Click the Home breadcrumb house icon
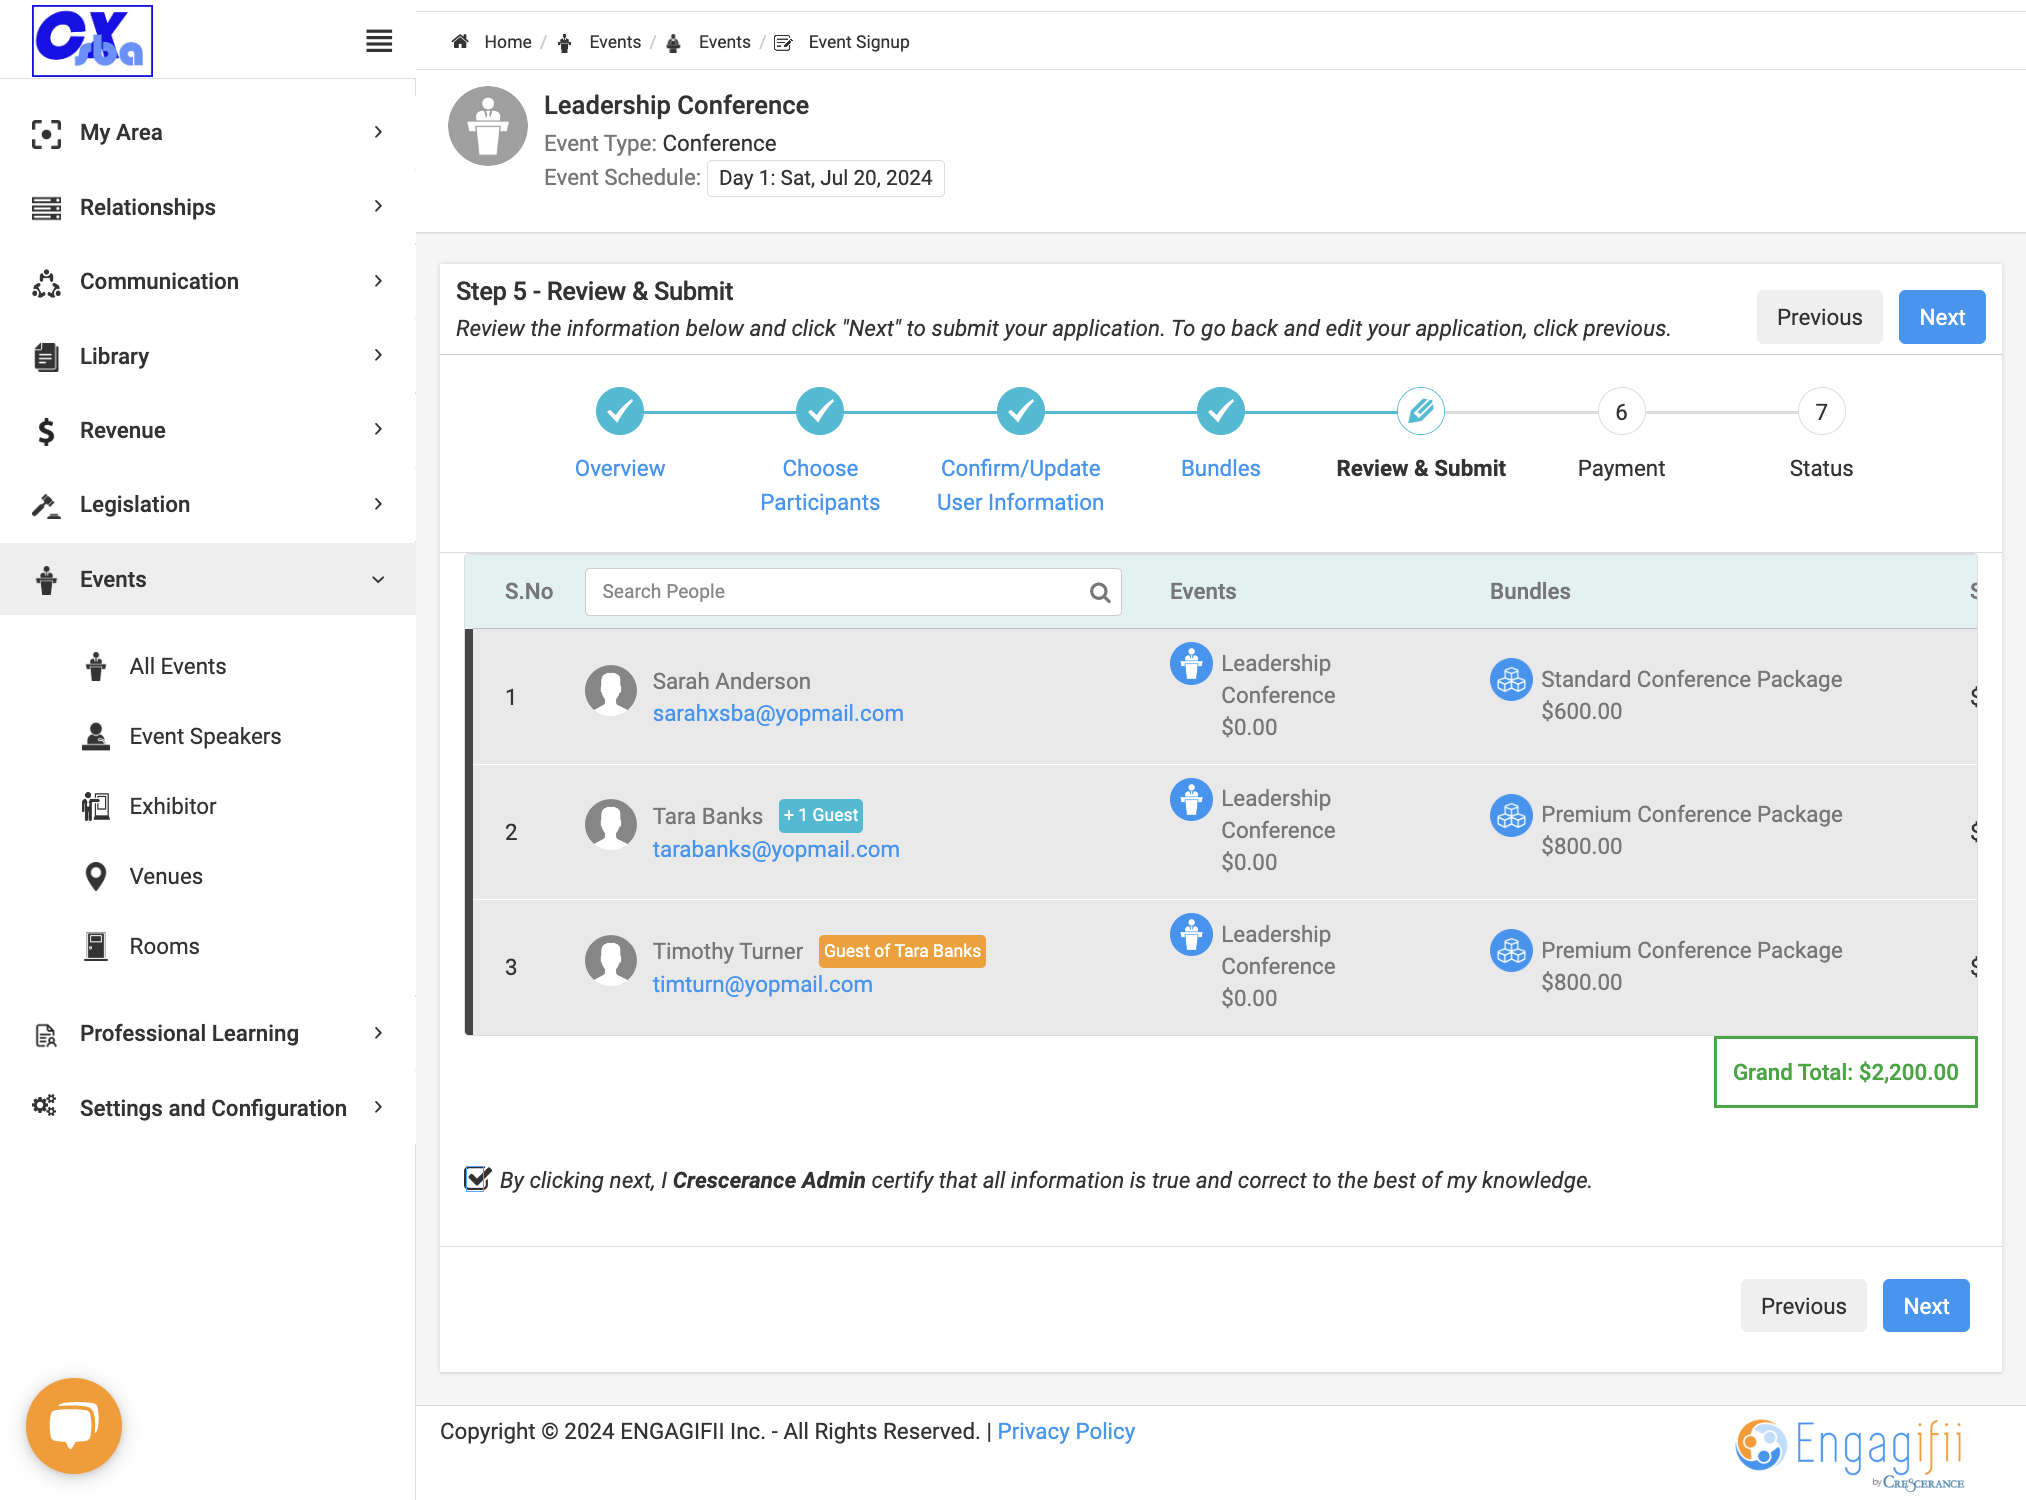Viewport: 2026px width, 1500px height. click(460, 42)
